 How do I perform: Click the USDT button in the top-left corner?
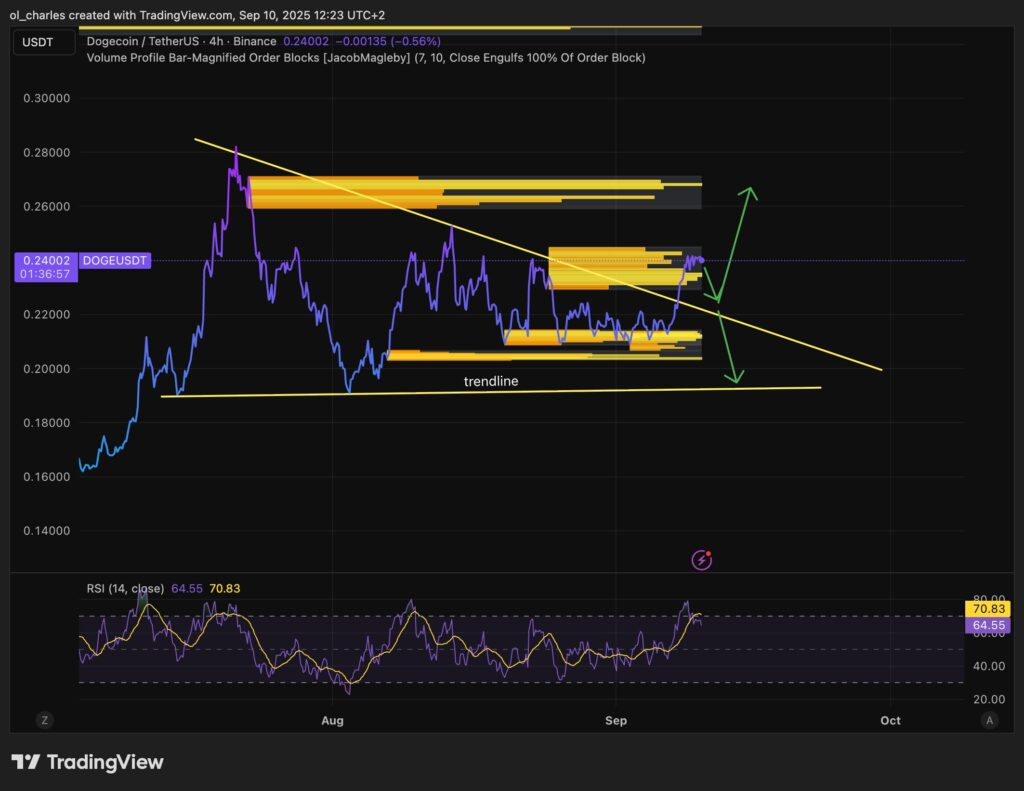(42, 42)
